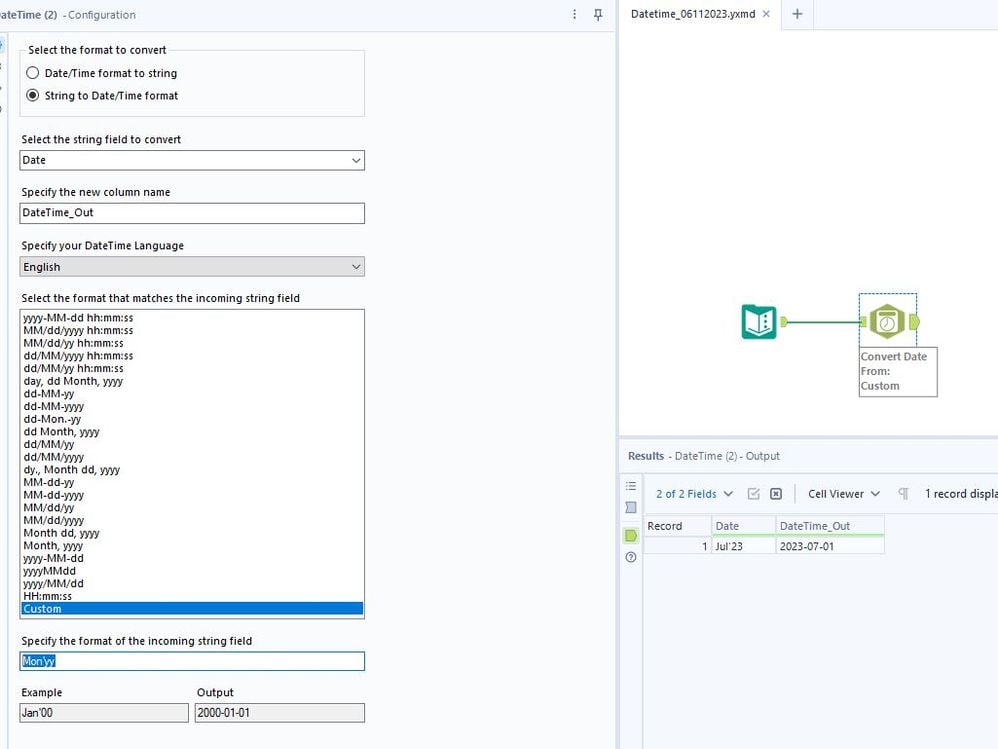Choose the MM-dd-yy format

coord(192,482)
